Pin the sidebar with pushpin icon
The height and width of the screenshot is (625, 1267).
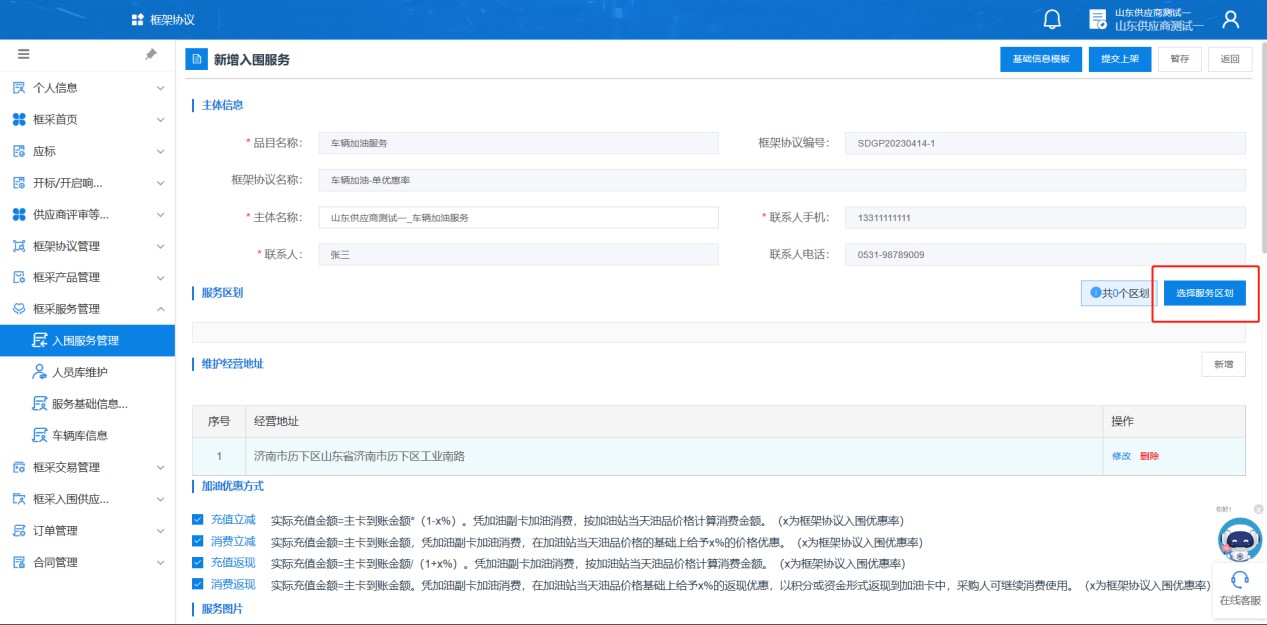coord(151,55)
